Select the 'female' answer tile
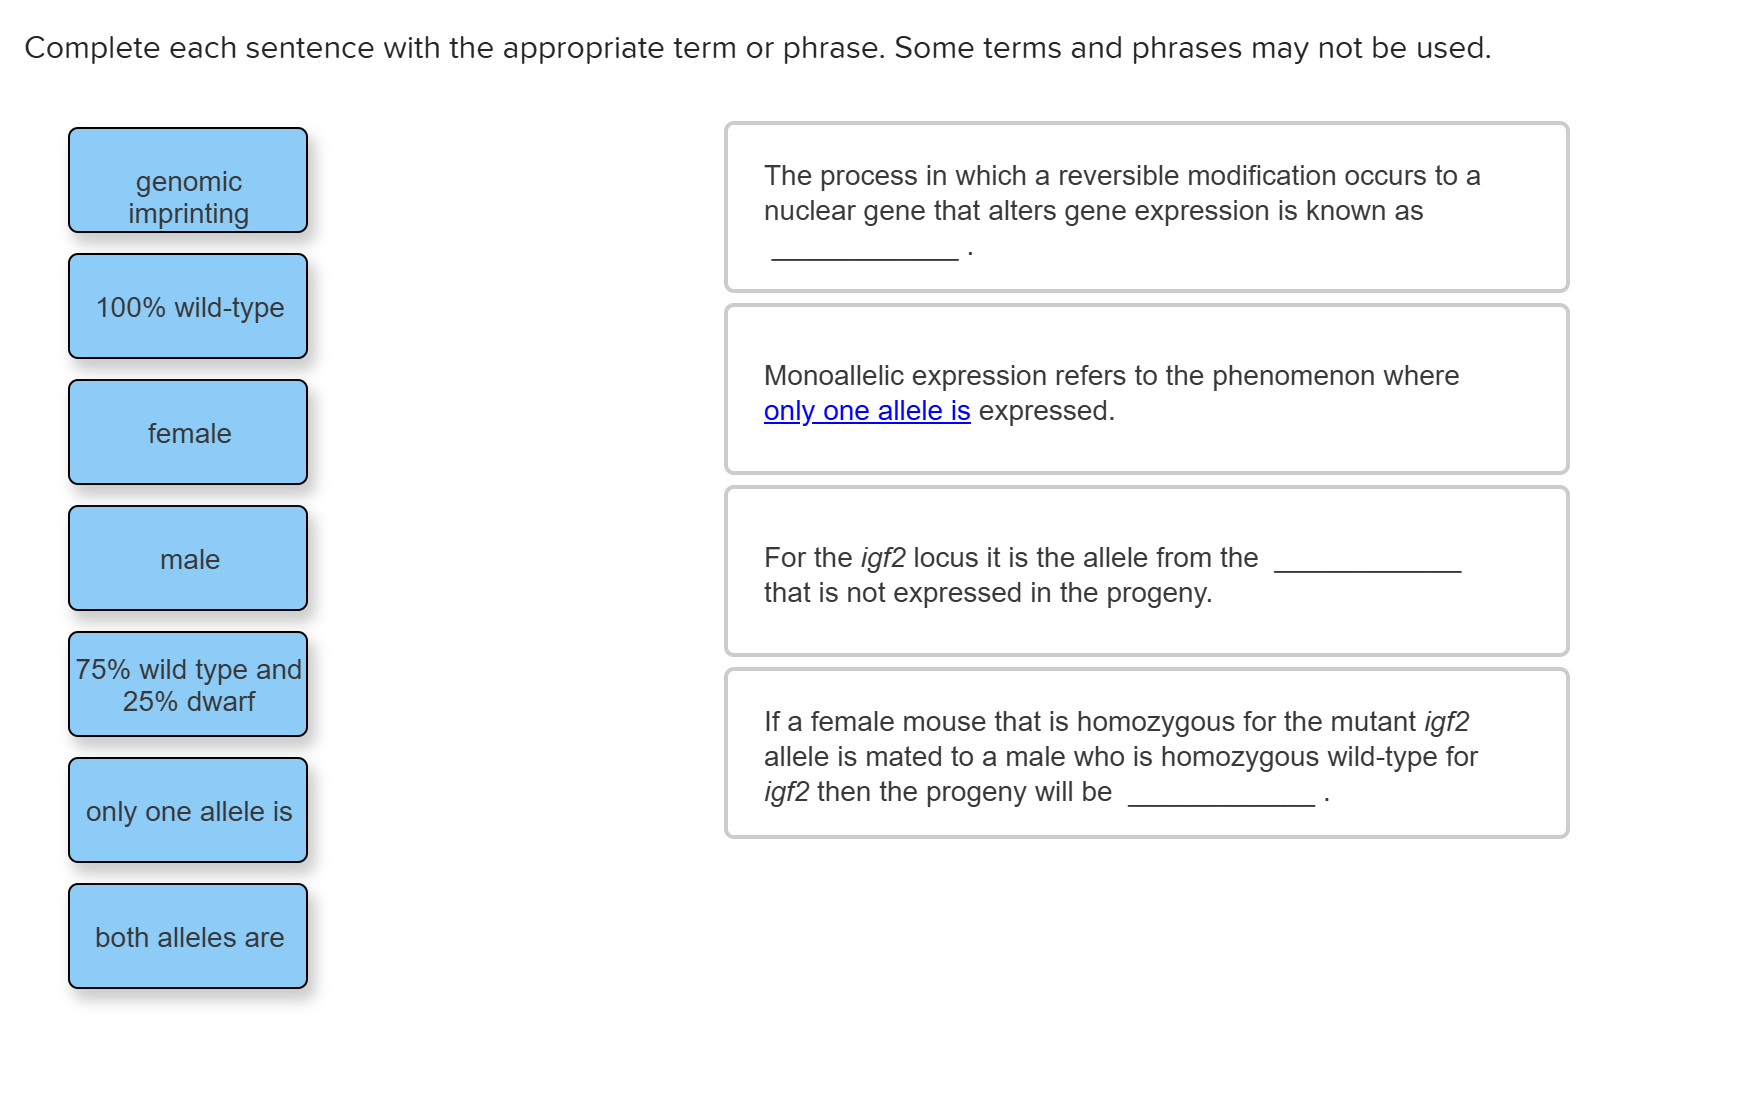The height and width of the screenshot is (1118, 1743). (188, 433)
